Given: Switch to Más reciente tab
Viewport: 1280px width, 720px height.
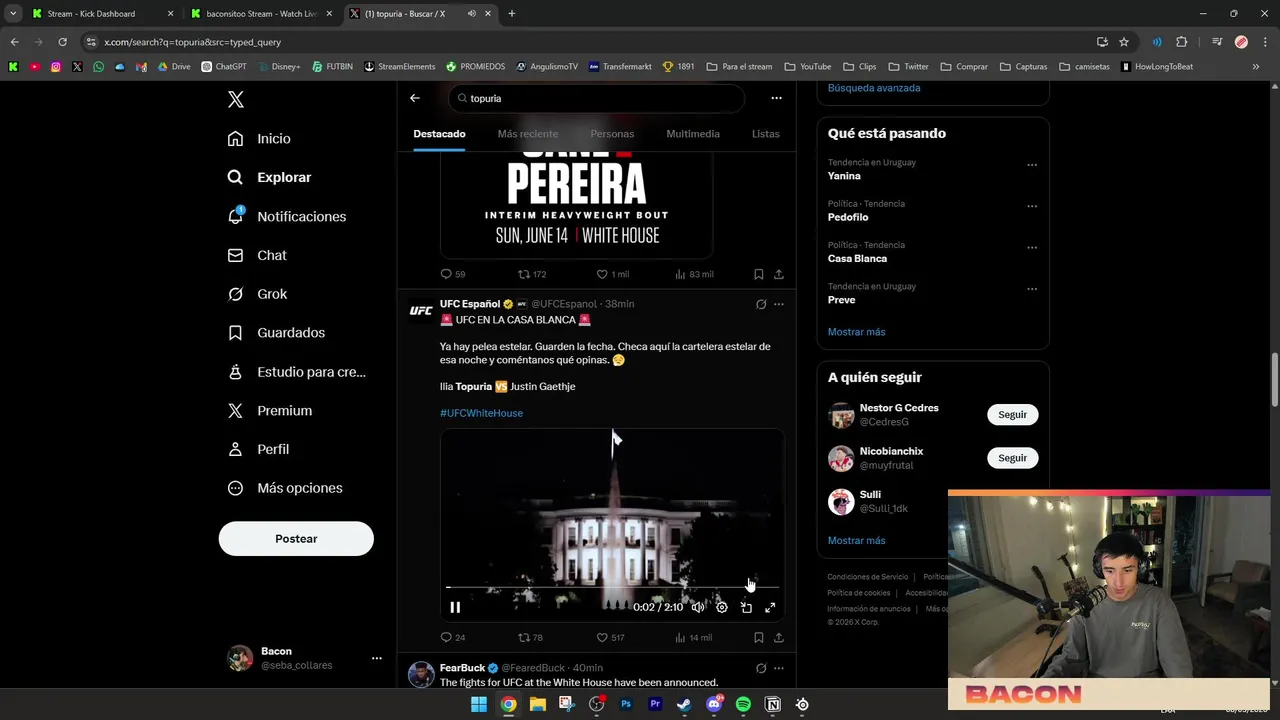Looking at the screenshot, I should 528,134.
